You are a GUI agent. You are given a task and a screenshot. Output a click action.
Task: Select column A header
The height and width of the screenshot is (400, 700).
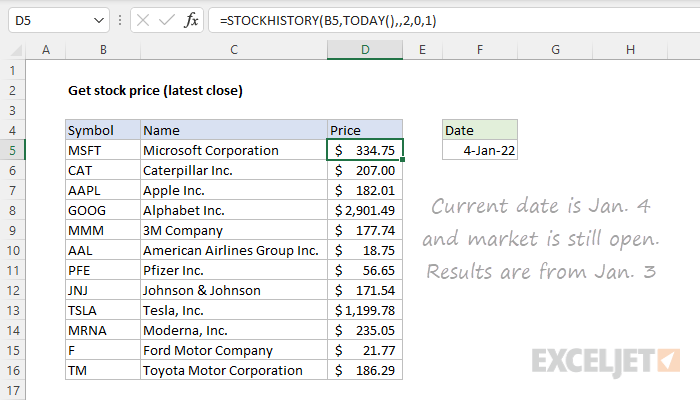point(46,50)
